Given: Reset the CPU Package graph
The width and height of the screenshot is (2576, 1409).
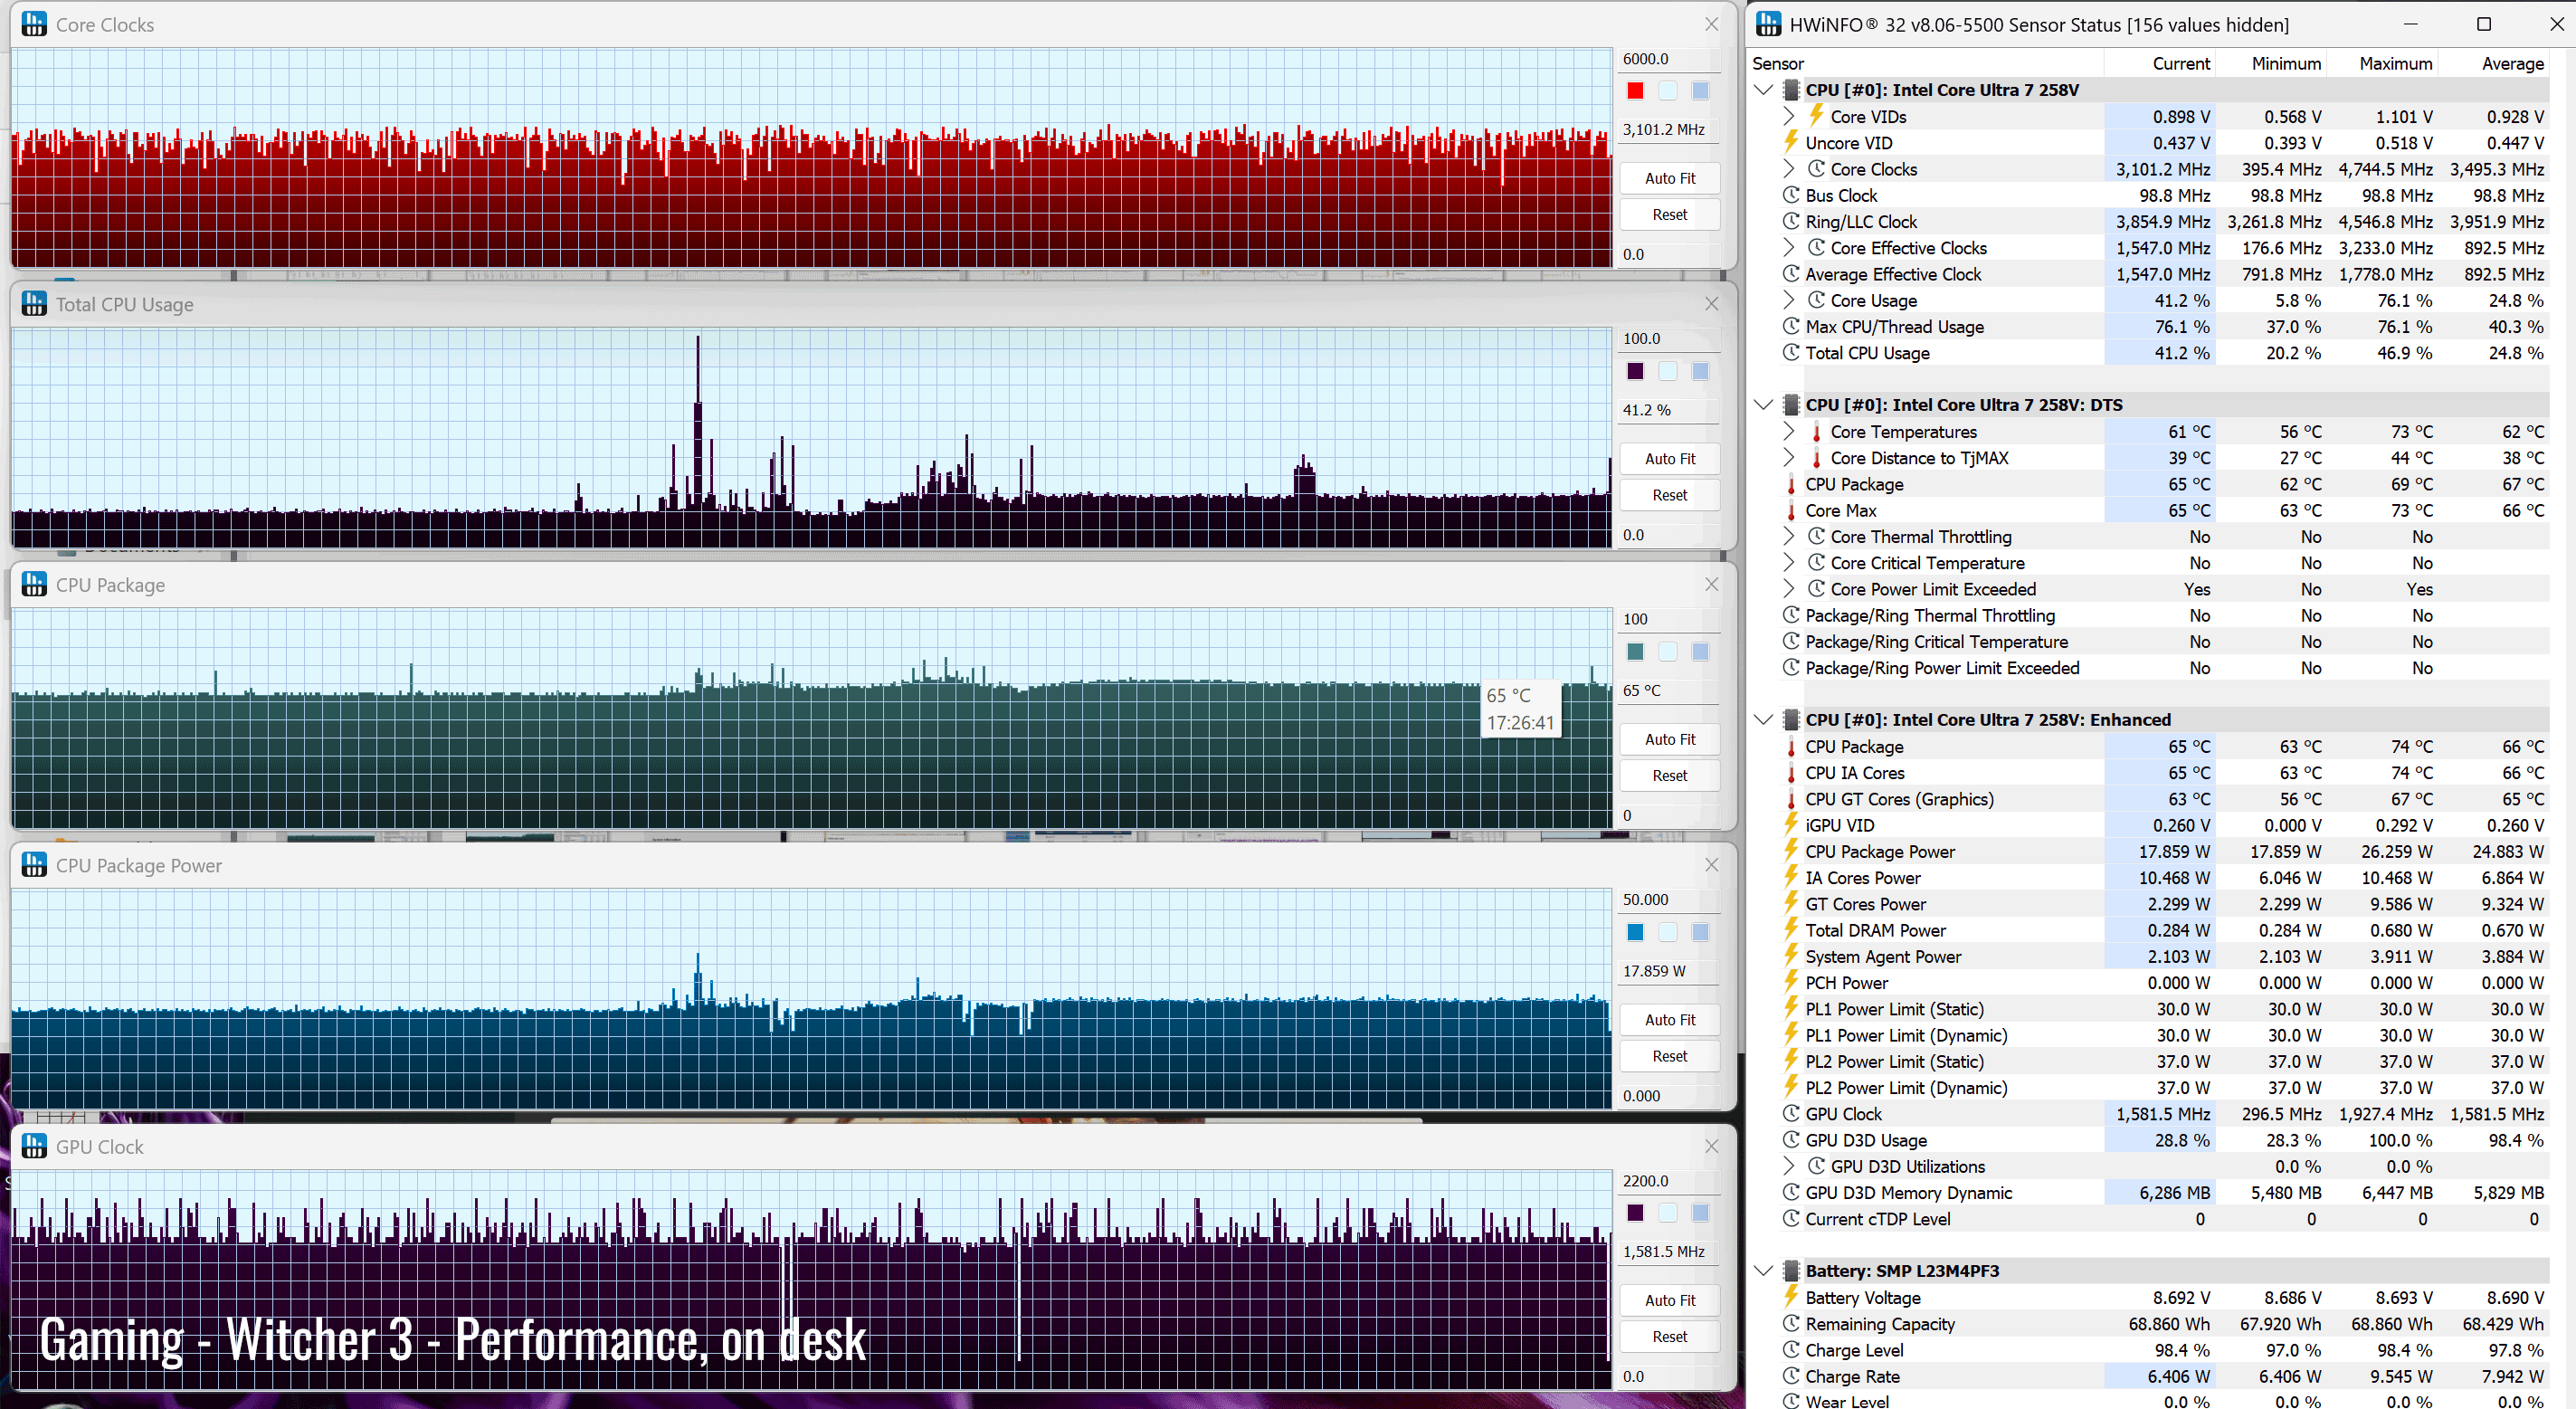Looking at the screenshot, I should click(1670, 775).
